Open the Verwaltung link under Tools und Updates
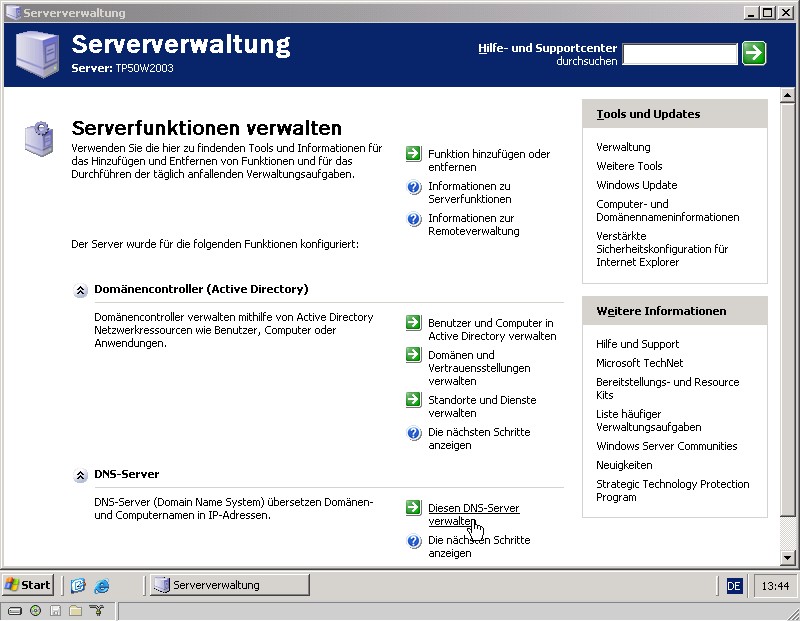 (623, 147)
